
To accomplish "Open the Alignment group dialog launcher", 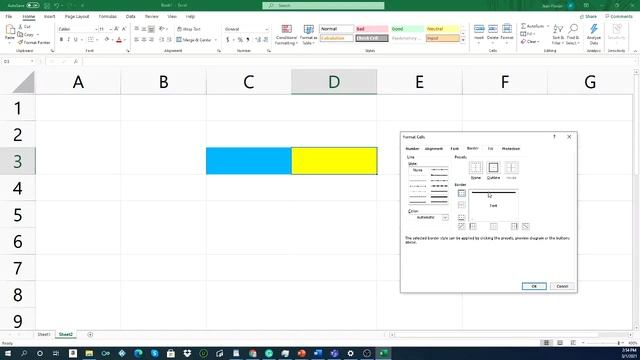I will tap(219, 51).
